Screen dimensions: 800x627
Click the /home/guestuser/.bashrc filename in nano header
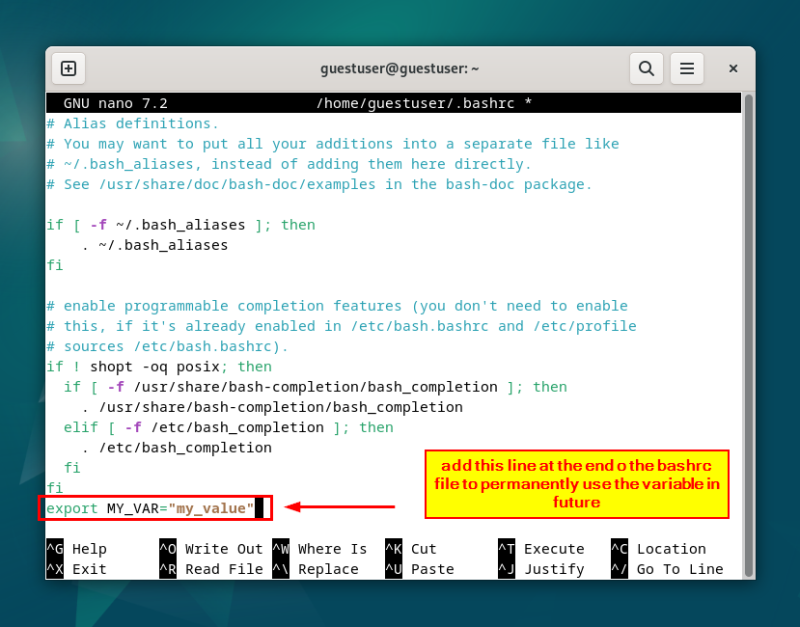point(424,103)
